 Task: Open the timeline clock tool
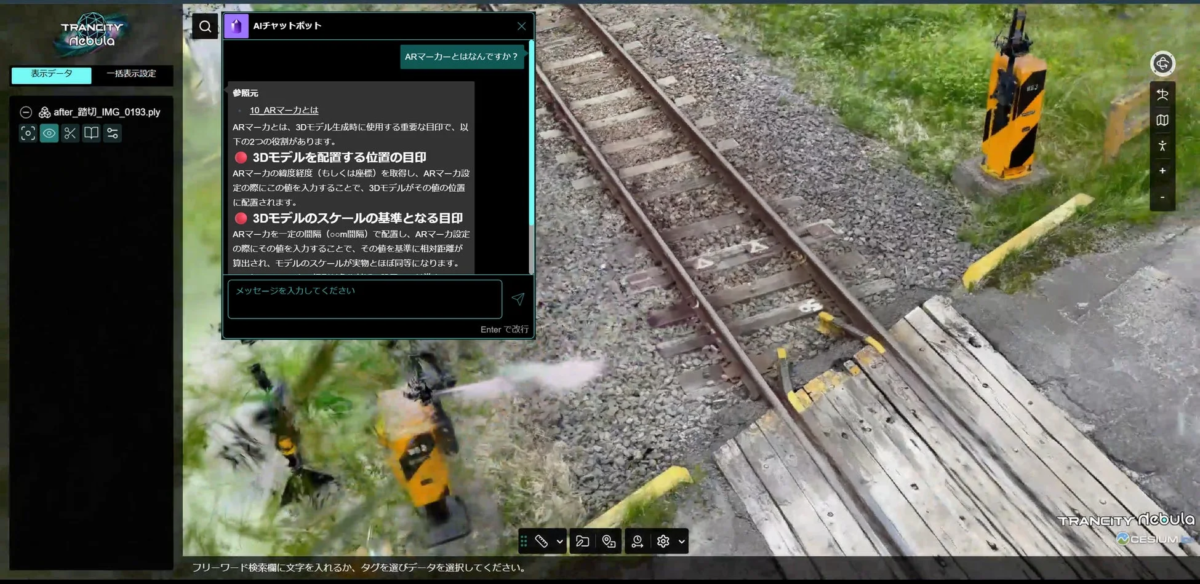coord(637,541)
